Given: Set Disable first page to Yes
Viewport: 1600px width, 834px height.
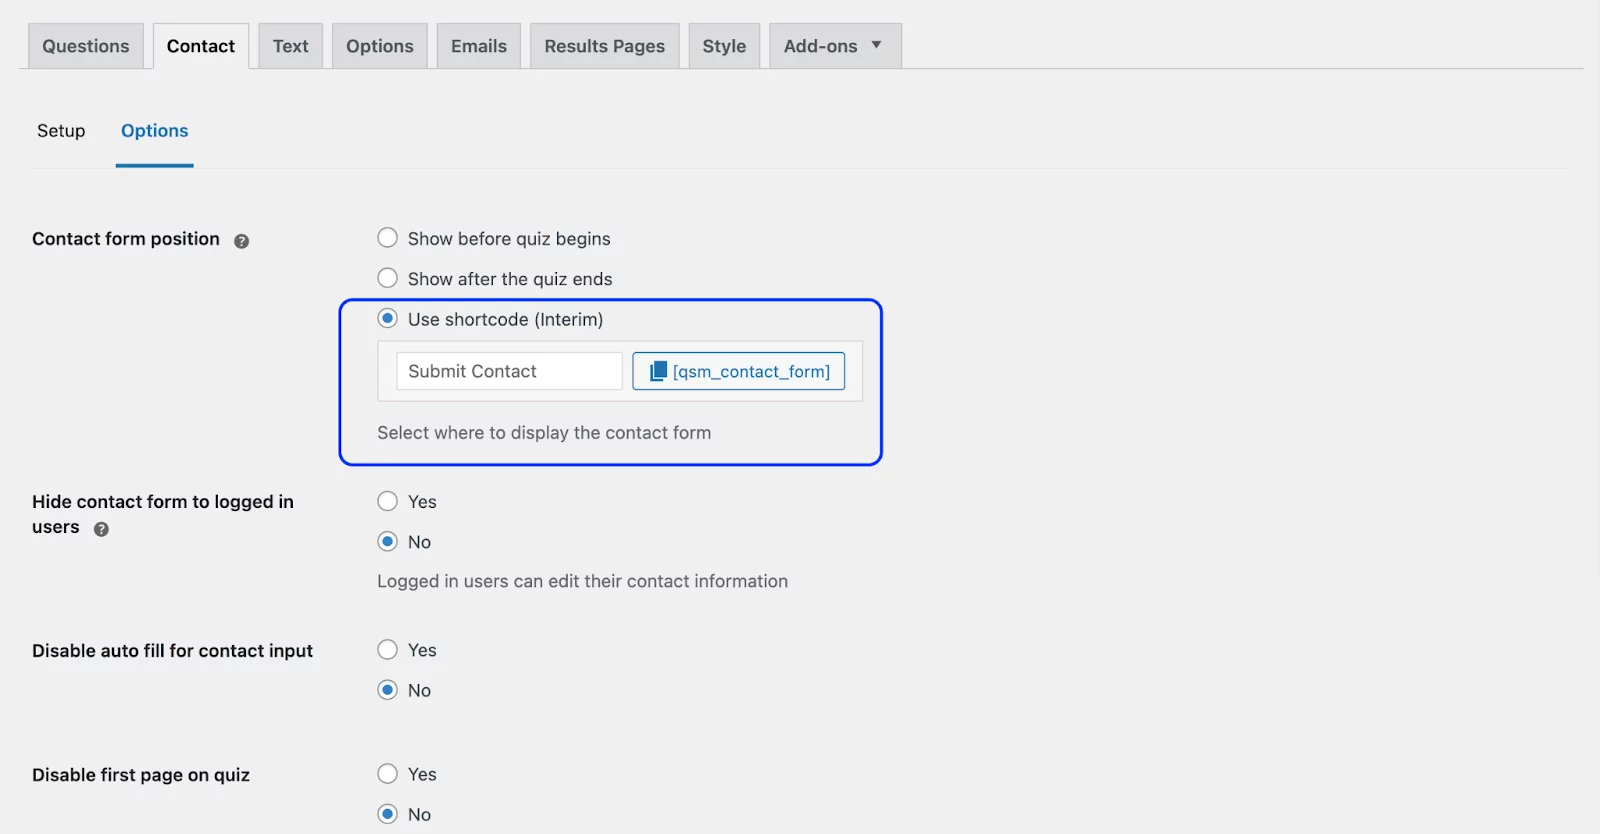Looking at the screenshot, I should [x=388, y=774].
